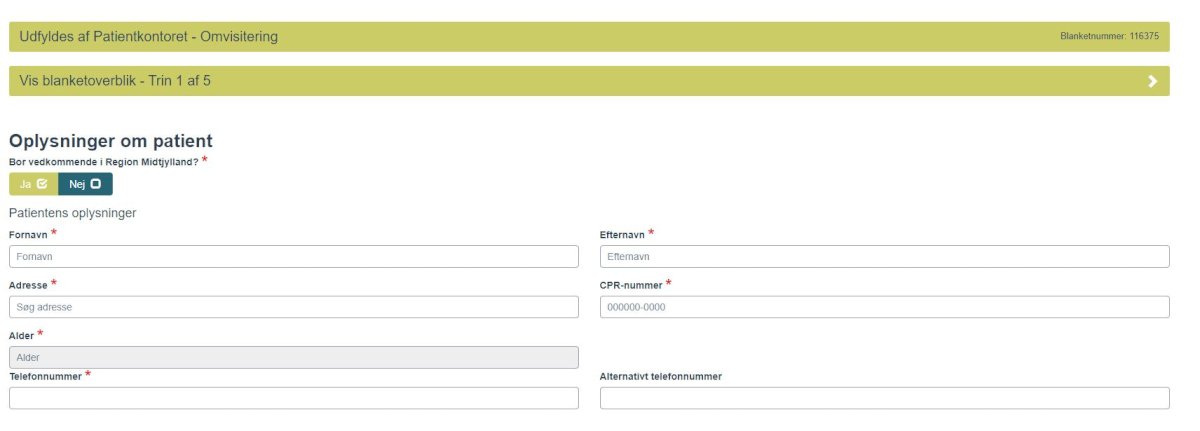
Task: Open Vis blanketoverblik Trin 1 af 5 bar
Action: point(589,81)
